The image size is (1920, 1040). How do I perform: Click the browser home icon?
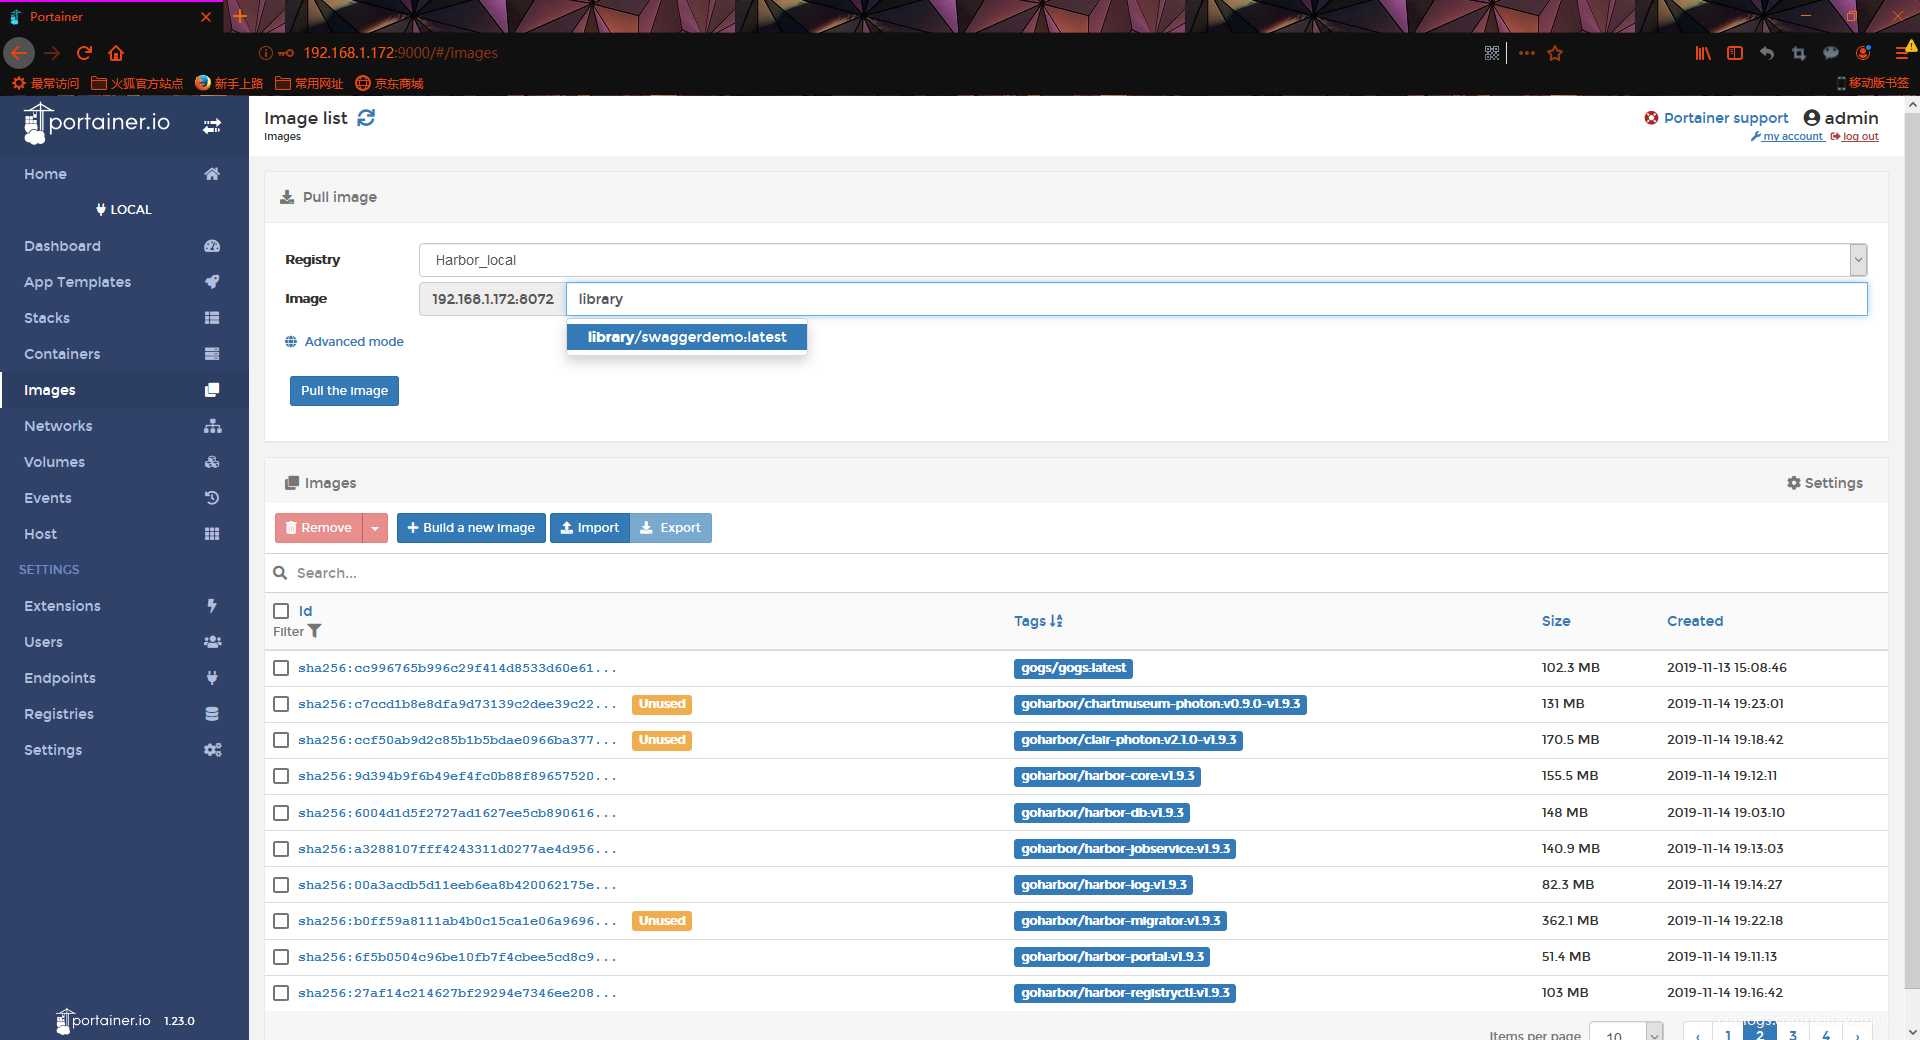116,53
